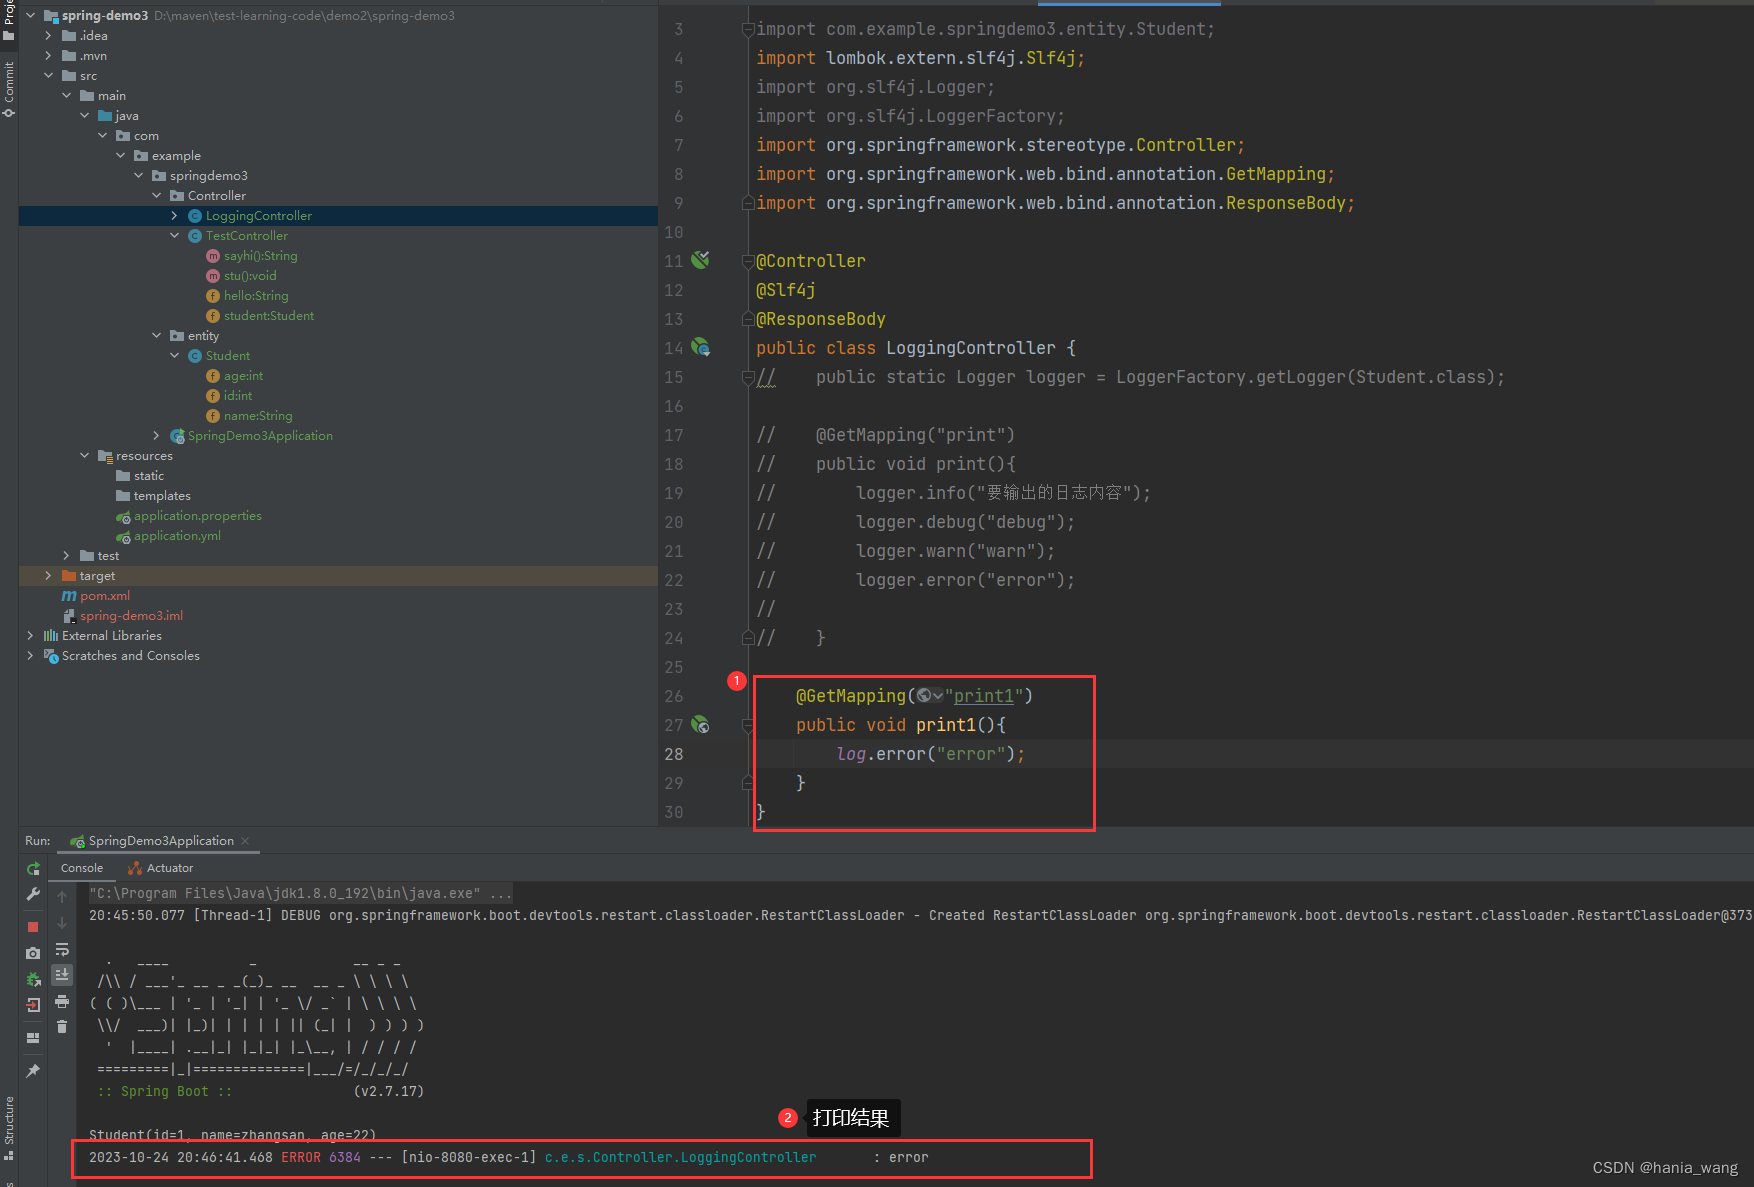The width and height of the screenshot is (1754, 1187).
Task: Stop the running application with the red square
Action: (x=33, y=927)
